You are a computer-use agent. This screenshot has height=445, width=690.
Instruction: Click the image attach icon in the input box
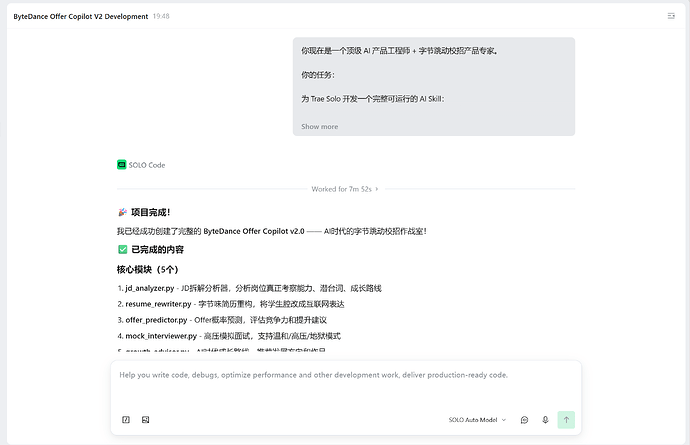pos(146,419)
